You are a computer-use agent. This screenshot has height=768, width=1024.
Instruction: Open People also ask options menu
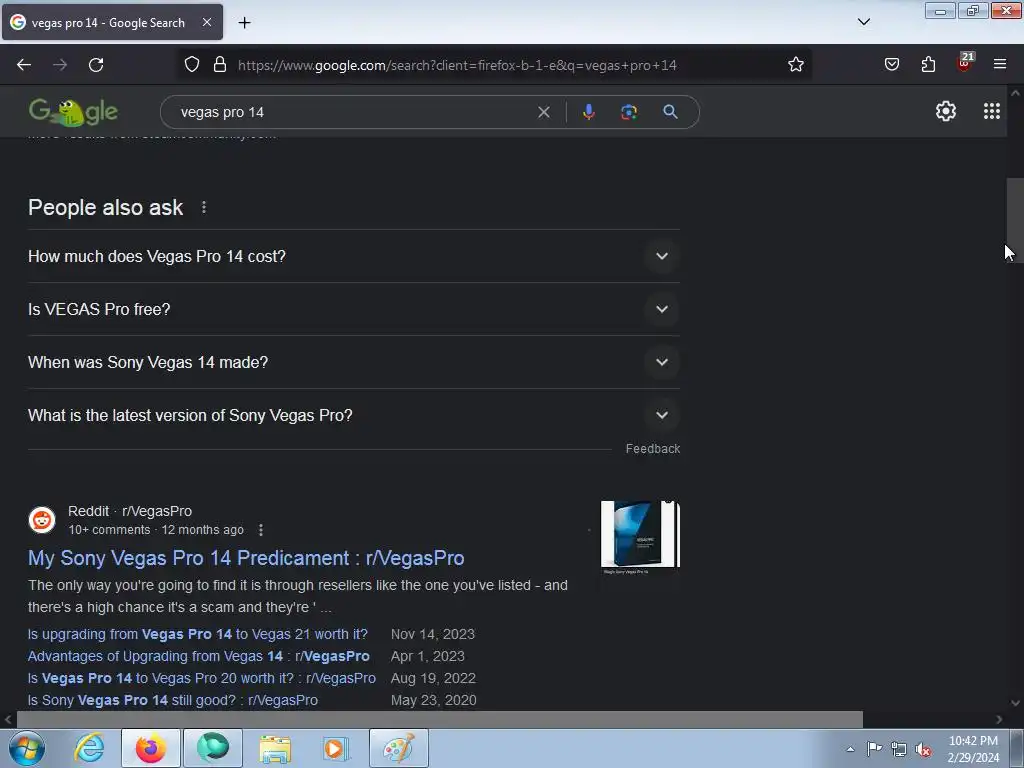pos(204,208)
